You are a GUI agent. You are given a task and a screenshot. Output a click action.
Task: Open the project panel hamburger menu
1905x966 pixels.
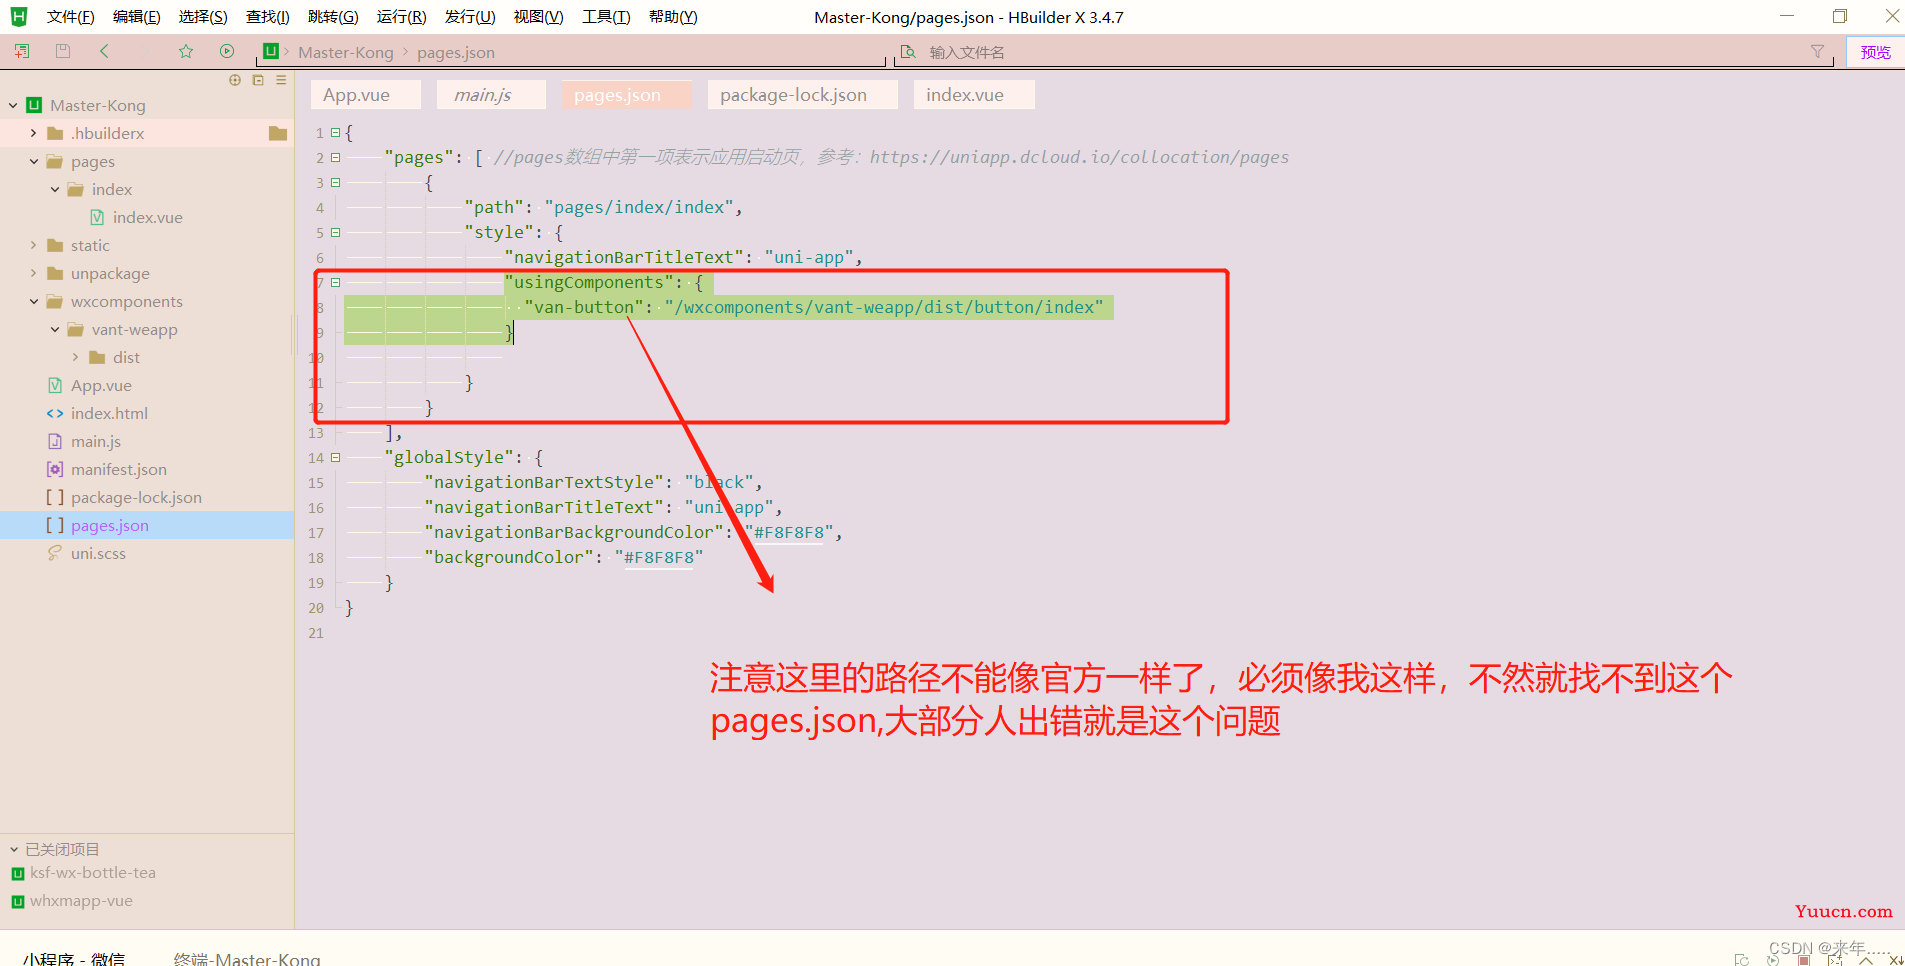281,80
